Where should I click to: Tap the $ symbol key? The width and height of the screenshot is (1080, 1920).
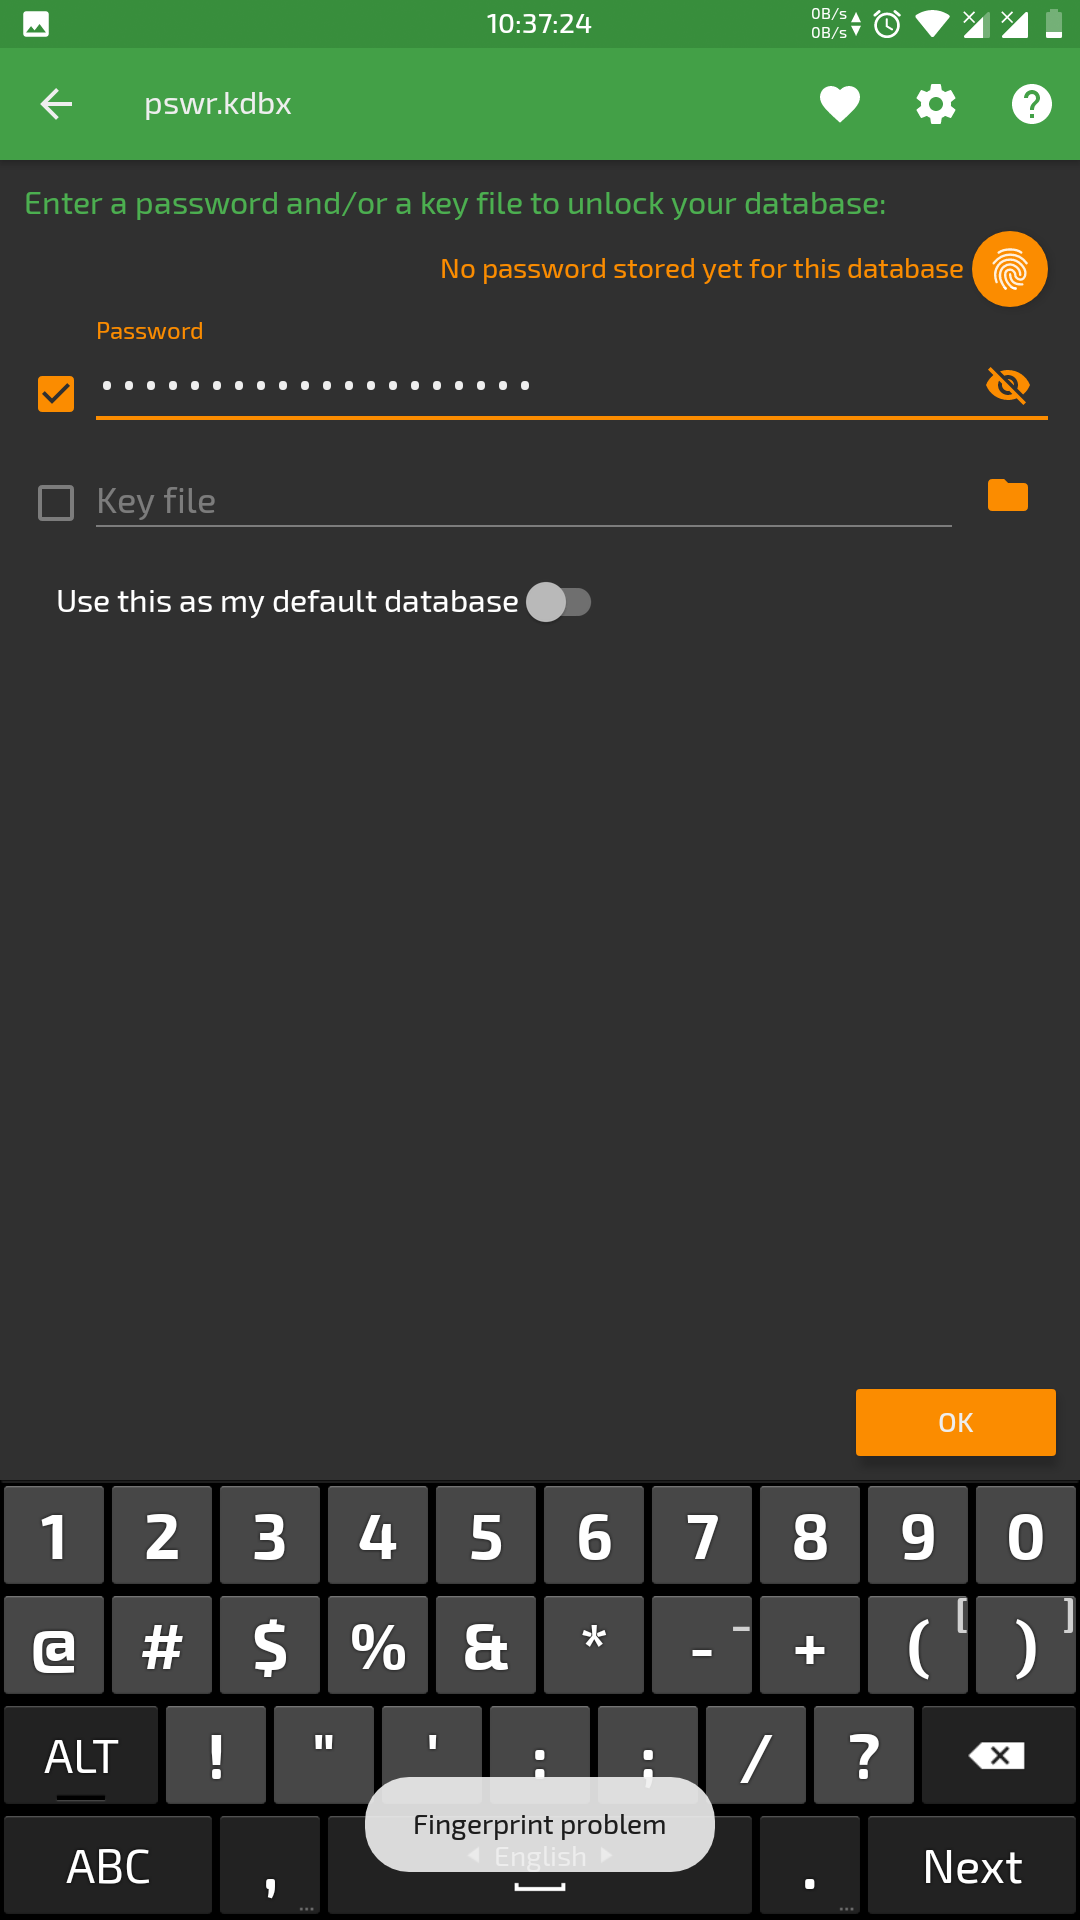[x=270, y=1645]
